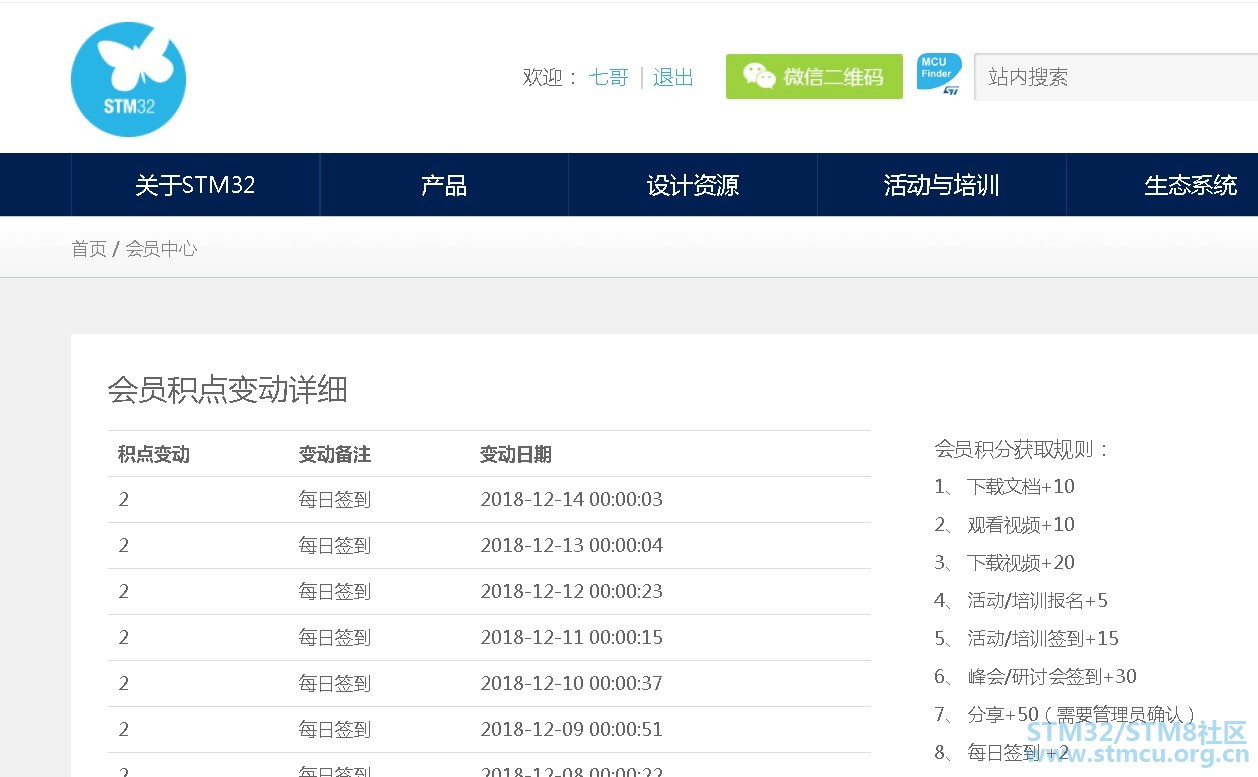Viewport: 1258px width, 777px height.
Task: Click the 会员积分获取规则 heading
Action: point(1022,449)
